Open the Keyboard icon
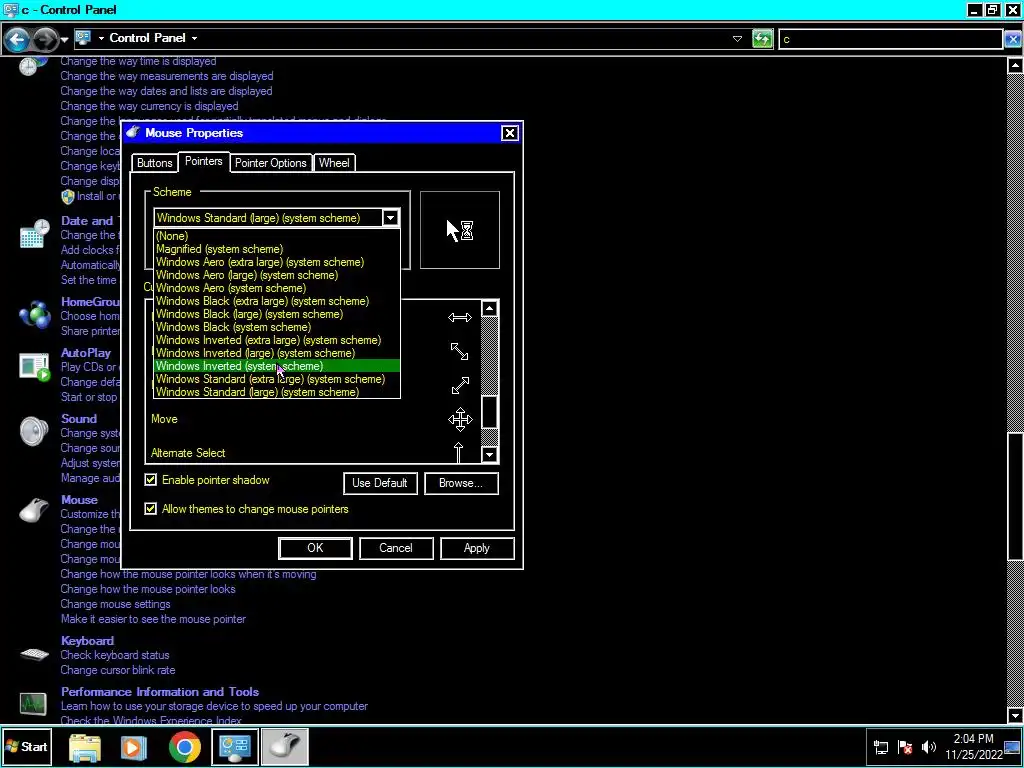1024x768 pixels. point(34,654)
